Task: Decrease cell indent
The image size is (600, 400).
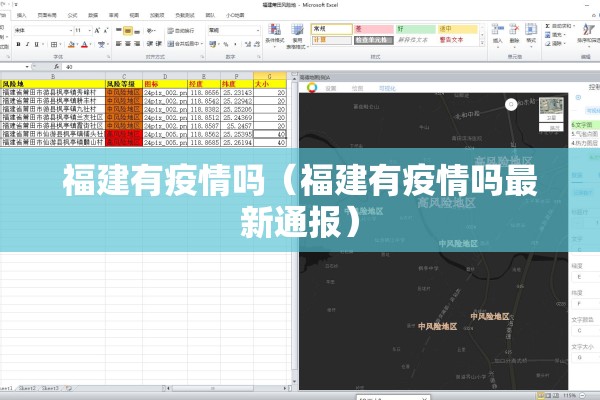Action: pyautogui.click(x=150, y=44)
